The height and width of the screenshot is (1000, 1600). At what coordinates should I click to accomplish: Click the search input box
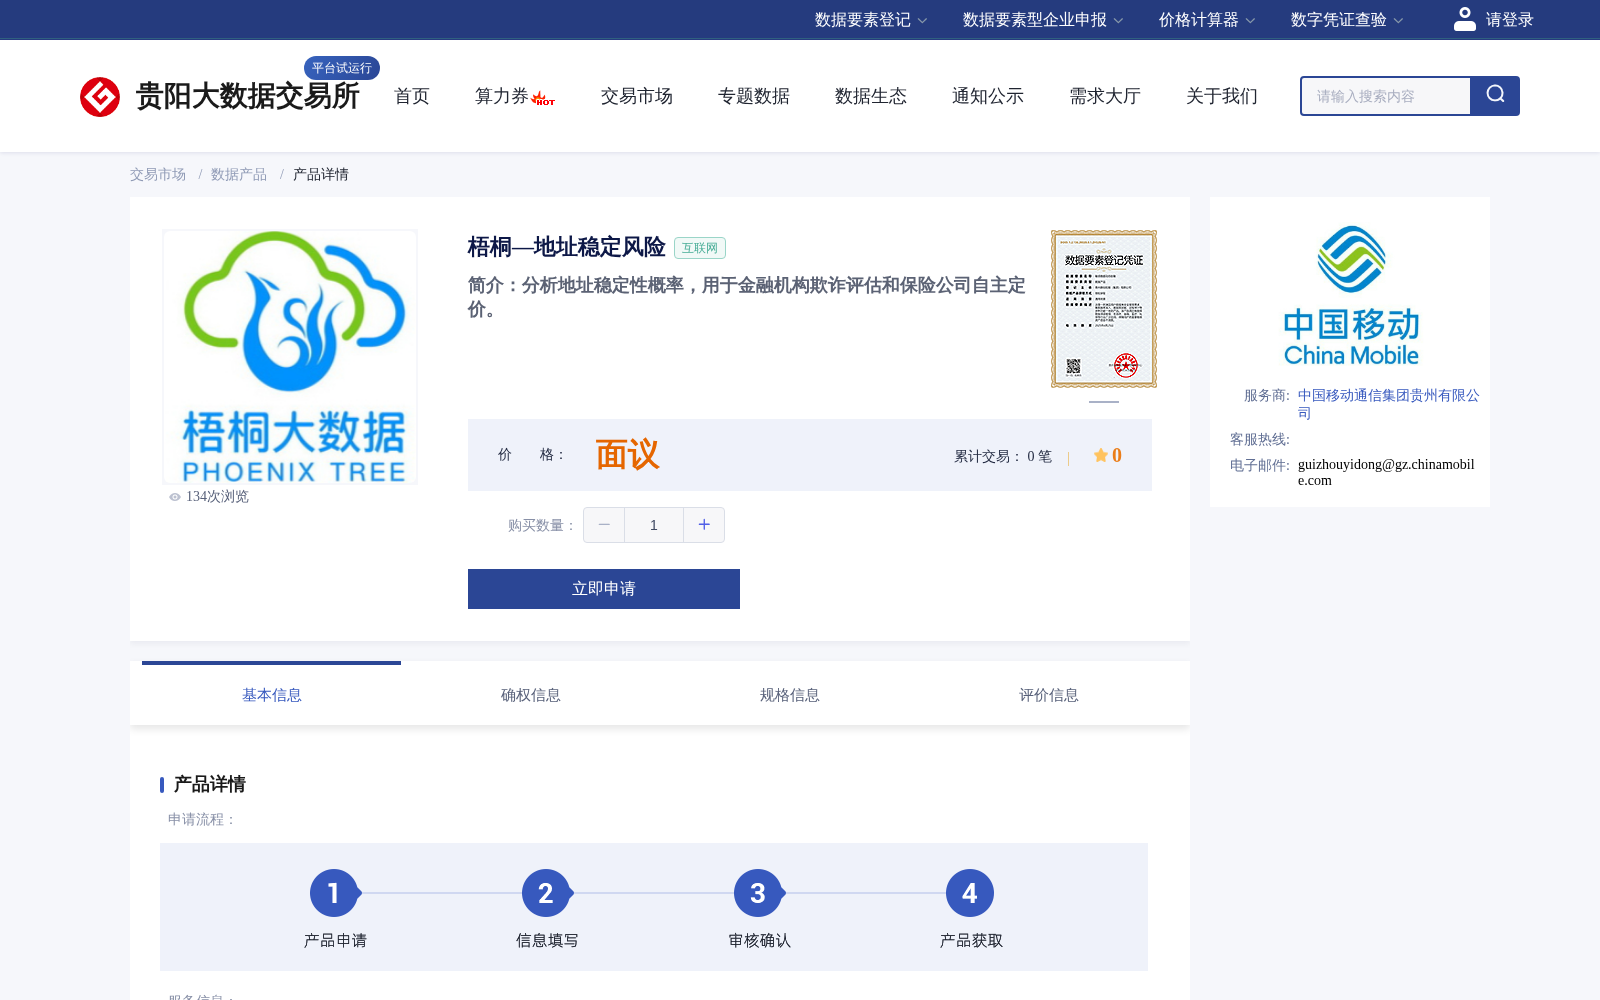1386,96
